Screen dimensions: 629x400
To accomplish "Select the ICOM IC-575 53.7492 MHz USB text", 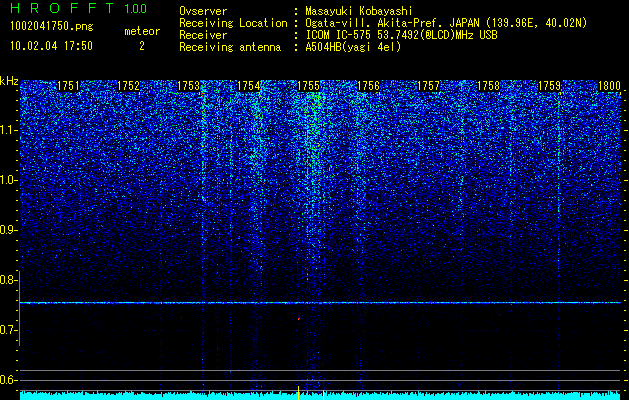I will tap(401, 35).
